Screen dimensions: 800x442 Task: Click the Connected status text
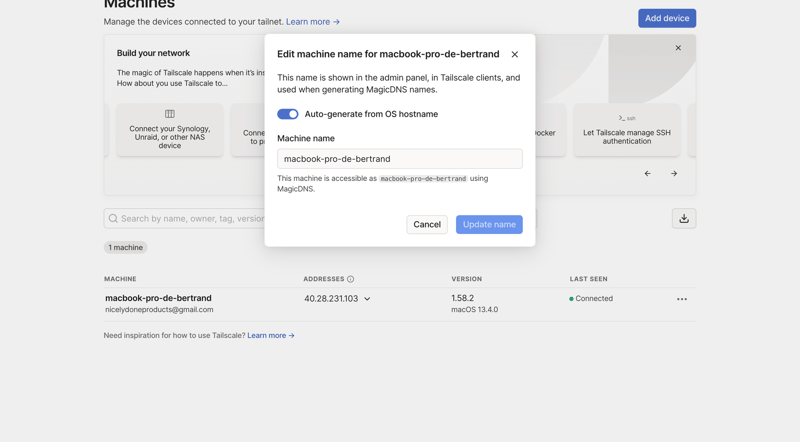click(x=594, y=299)
